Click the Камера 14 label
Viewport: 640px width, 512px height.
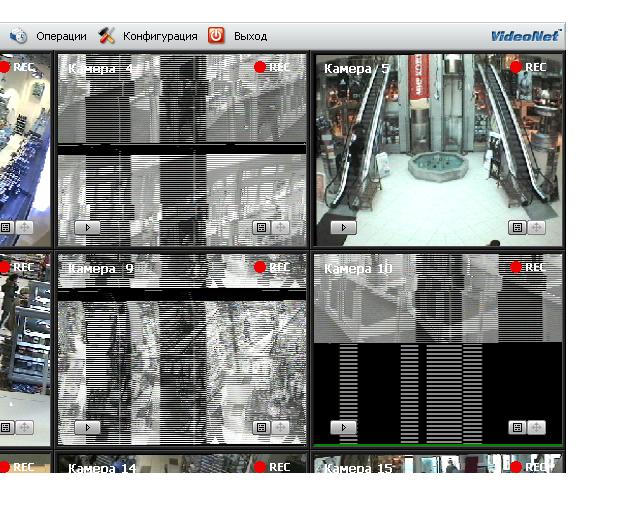coord(102,468)
